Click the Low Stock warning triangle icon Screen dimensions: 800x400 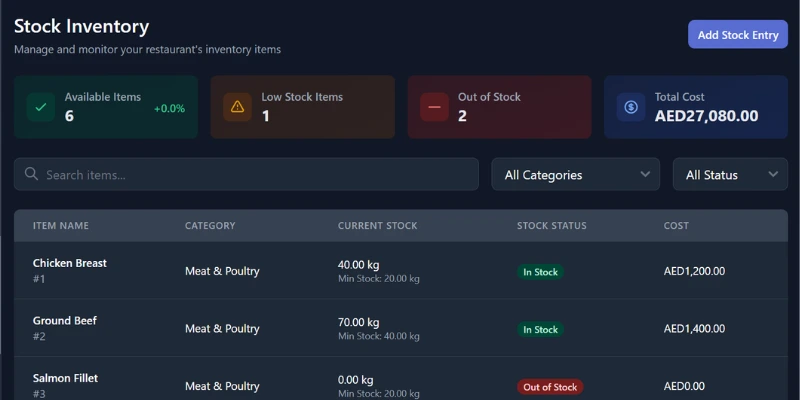pyautogui.click(x=237, y=106)
